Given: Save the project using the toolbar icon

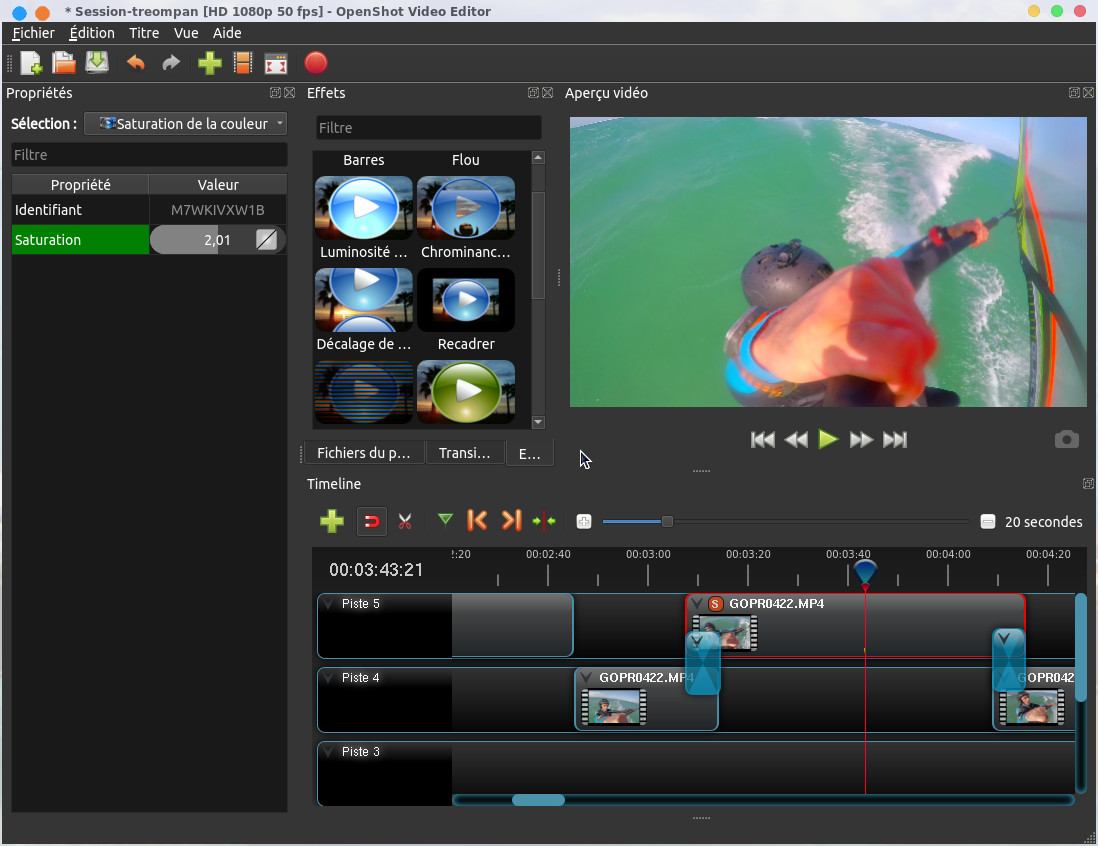Looking at the screenshot, I should tap(96, 63).
